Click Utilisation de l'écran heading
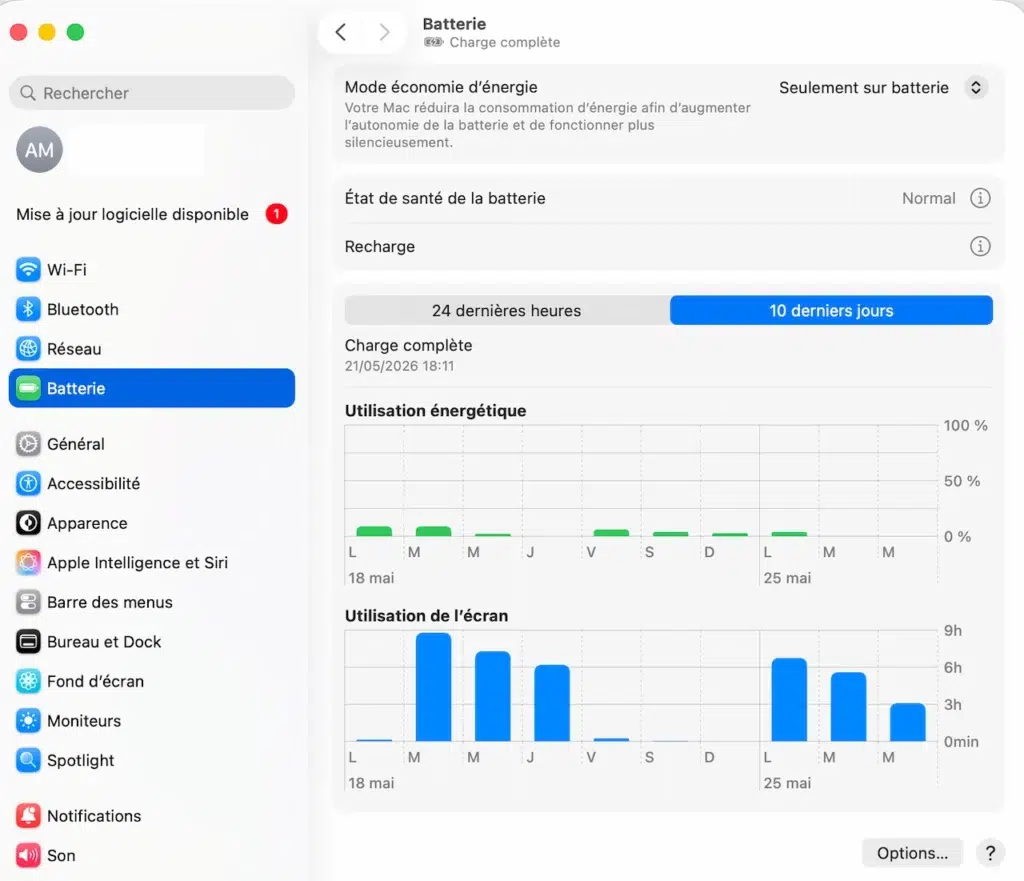 point(426,615)
